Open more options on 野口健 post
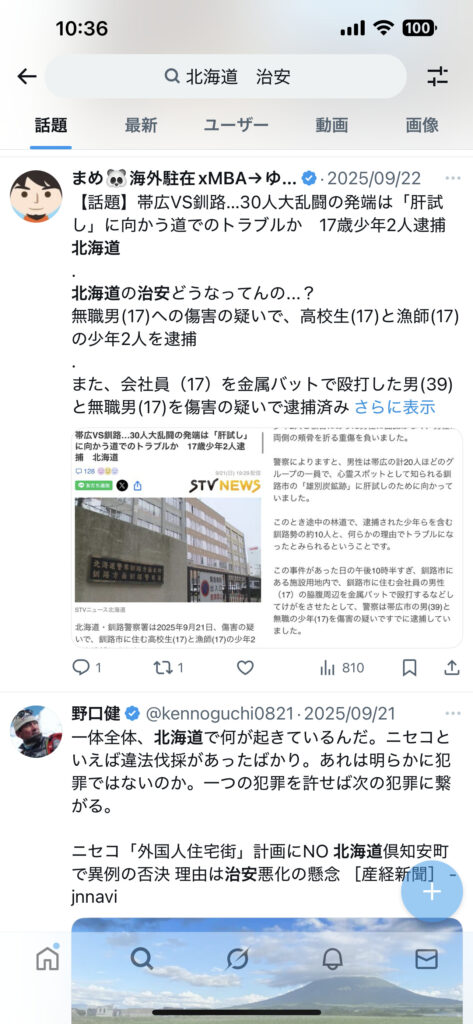 pos(453,713)
